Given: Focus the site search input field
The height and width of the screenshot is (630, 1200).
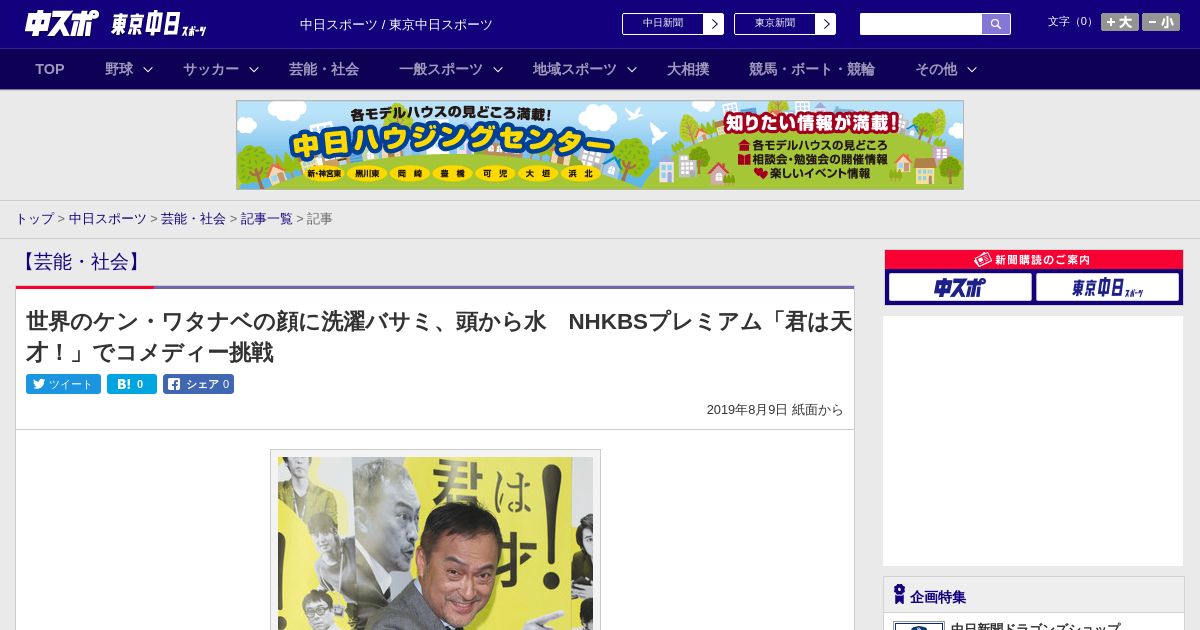Looking at the screenshot, I should [921, 24].
